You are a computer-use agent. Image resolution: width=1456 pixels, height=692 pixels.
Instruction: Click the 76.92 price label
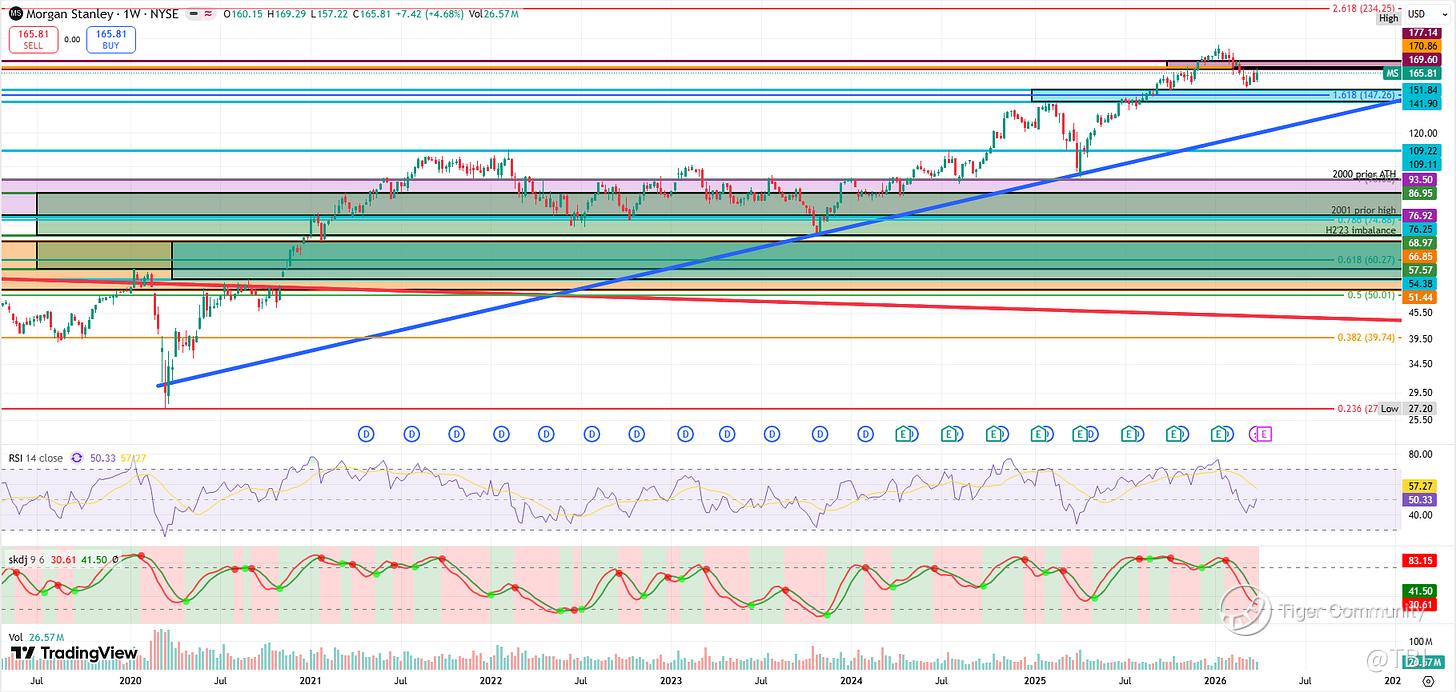[1421, 215]
